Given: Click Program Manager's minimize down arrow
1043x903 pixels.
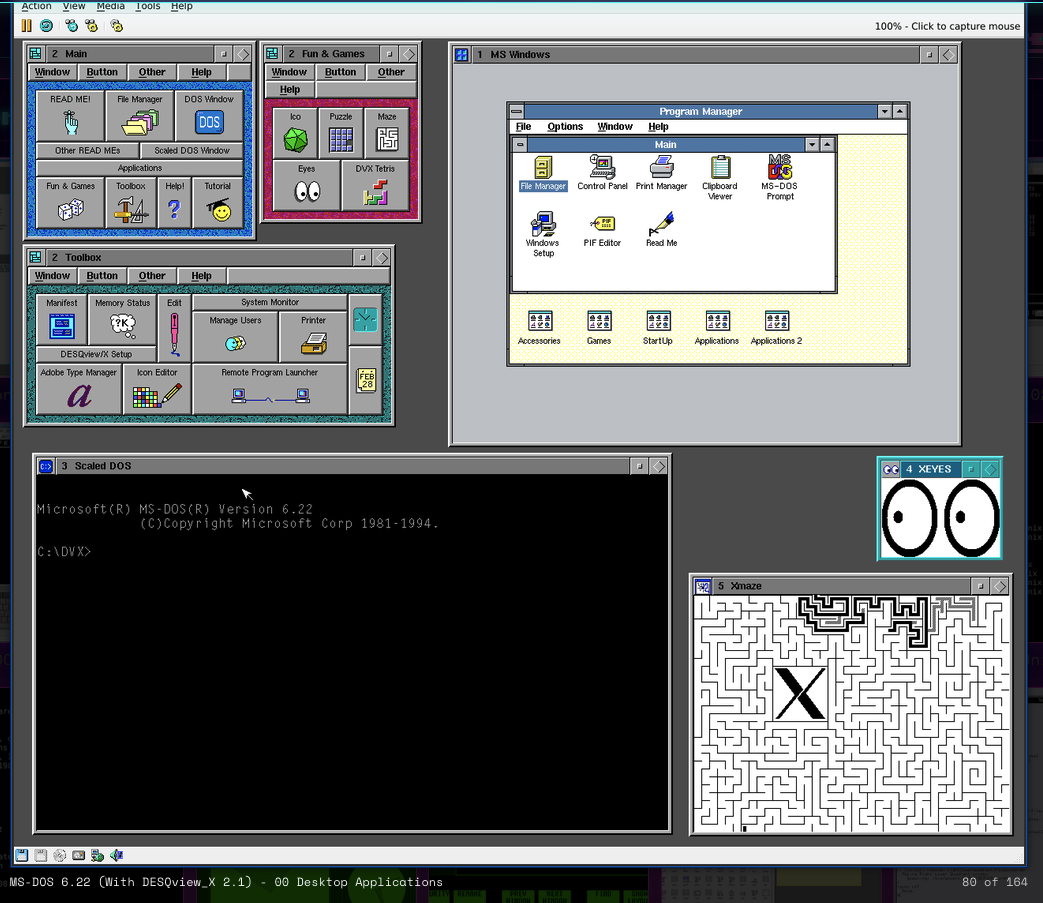Looking at the screenshot, I should (885, 111).
